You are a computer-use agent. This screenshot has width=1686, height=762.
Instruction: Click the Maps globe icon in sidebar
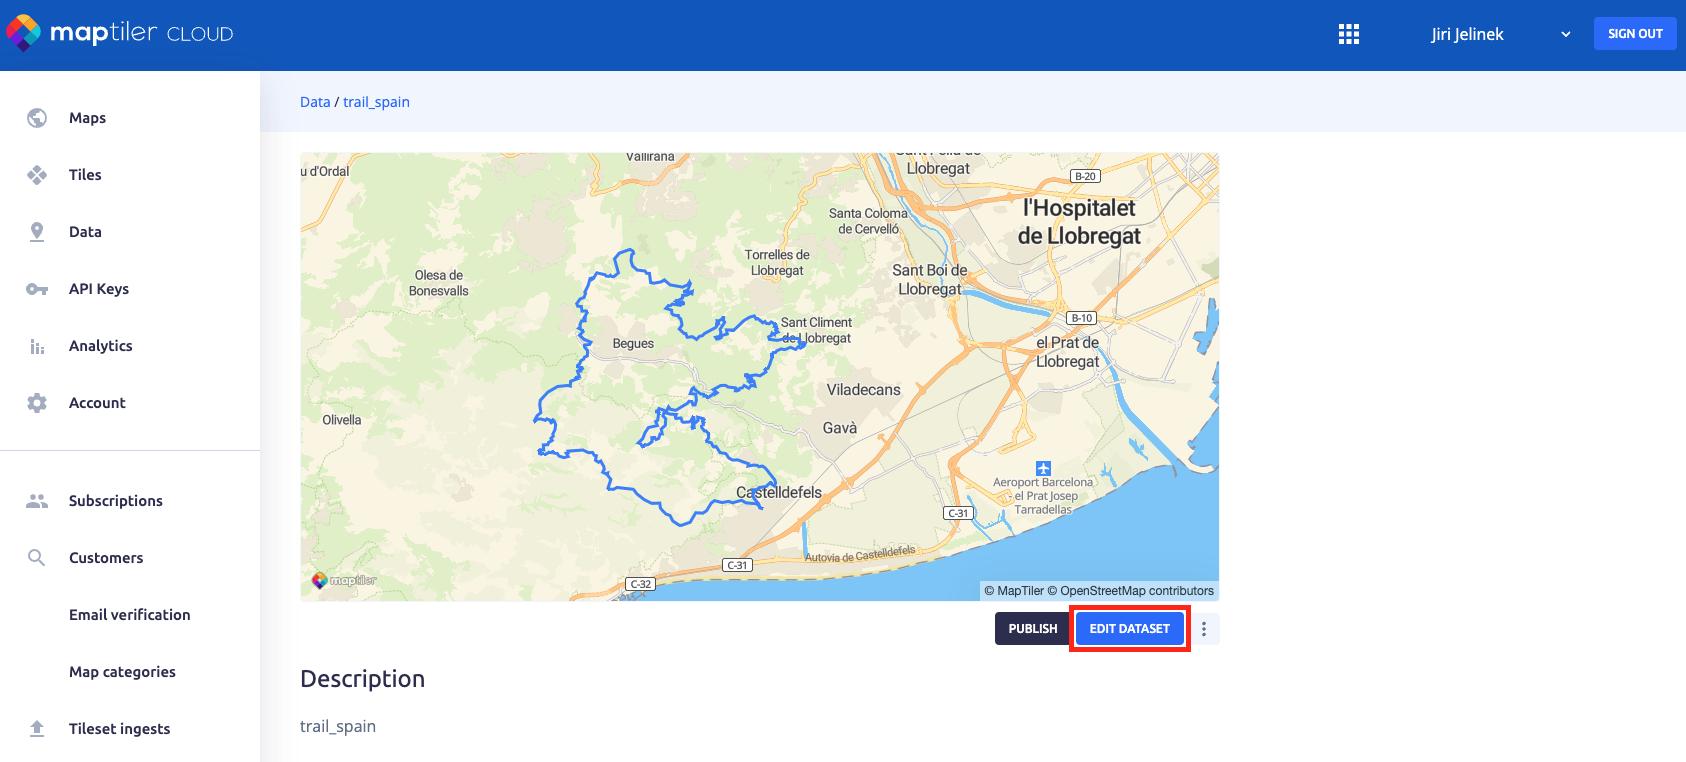(37, 118)
